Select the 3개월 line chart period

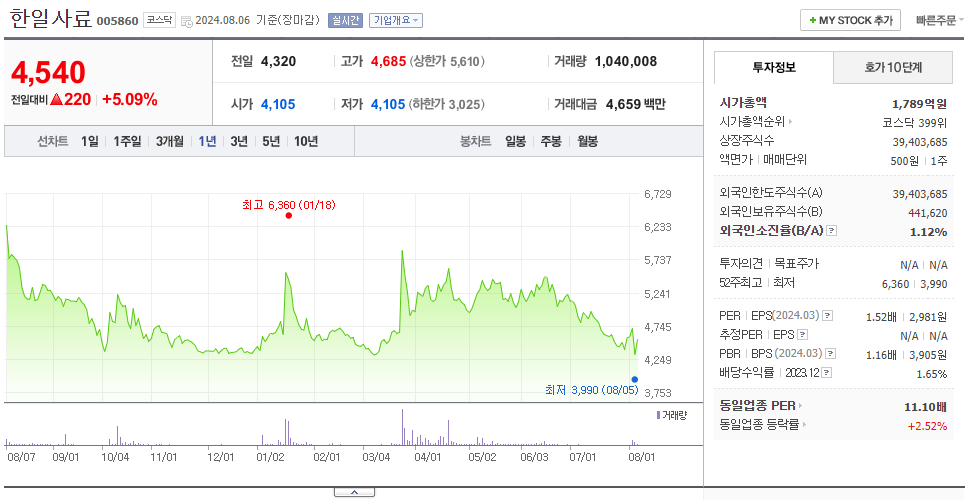click(170, 141)
